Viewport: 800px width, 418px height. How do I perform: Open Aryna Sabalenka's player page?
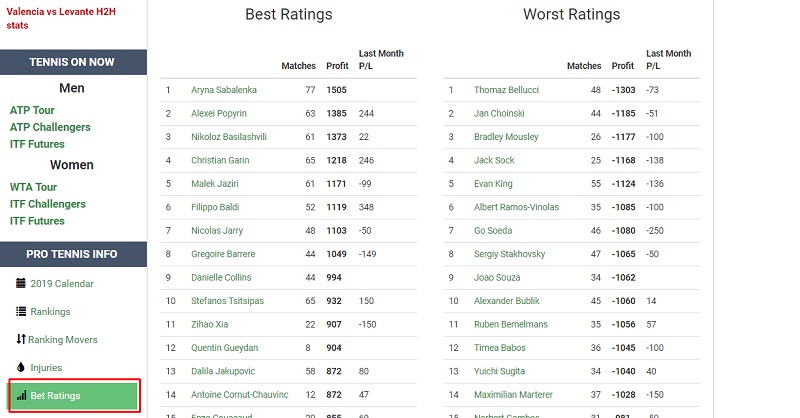coord(224,90)
